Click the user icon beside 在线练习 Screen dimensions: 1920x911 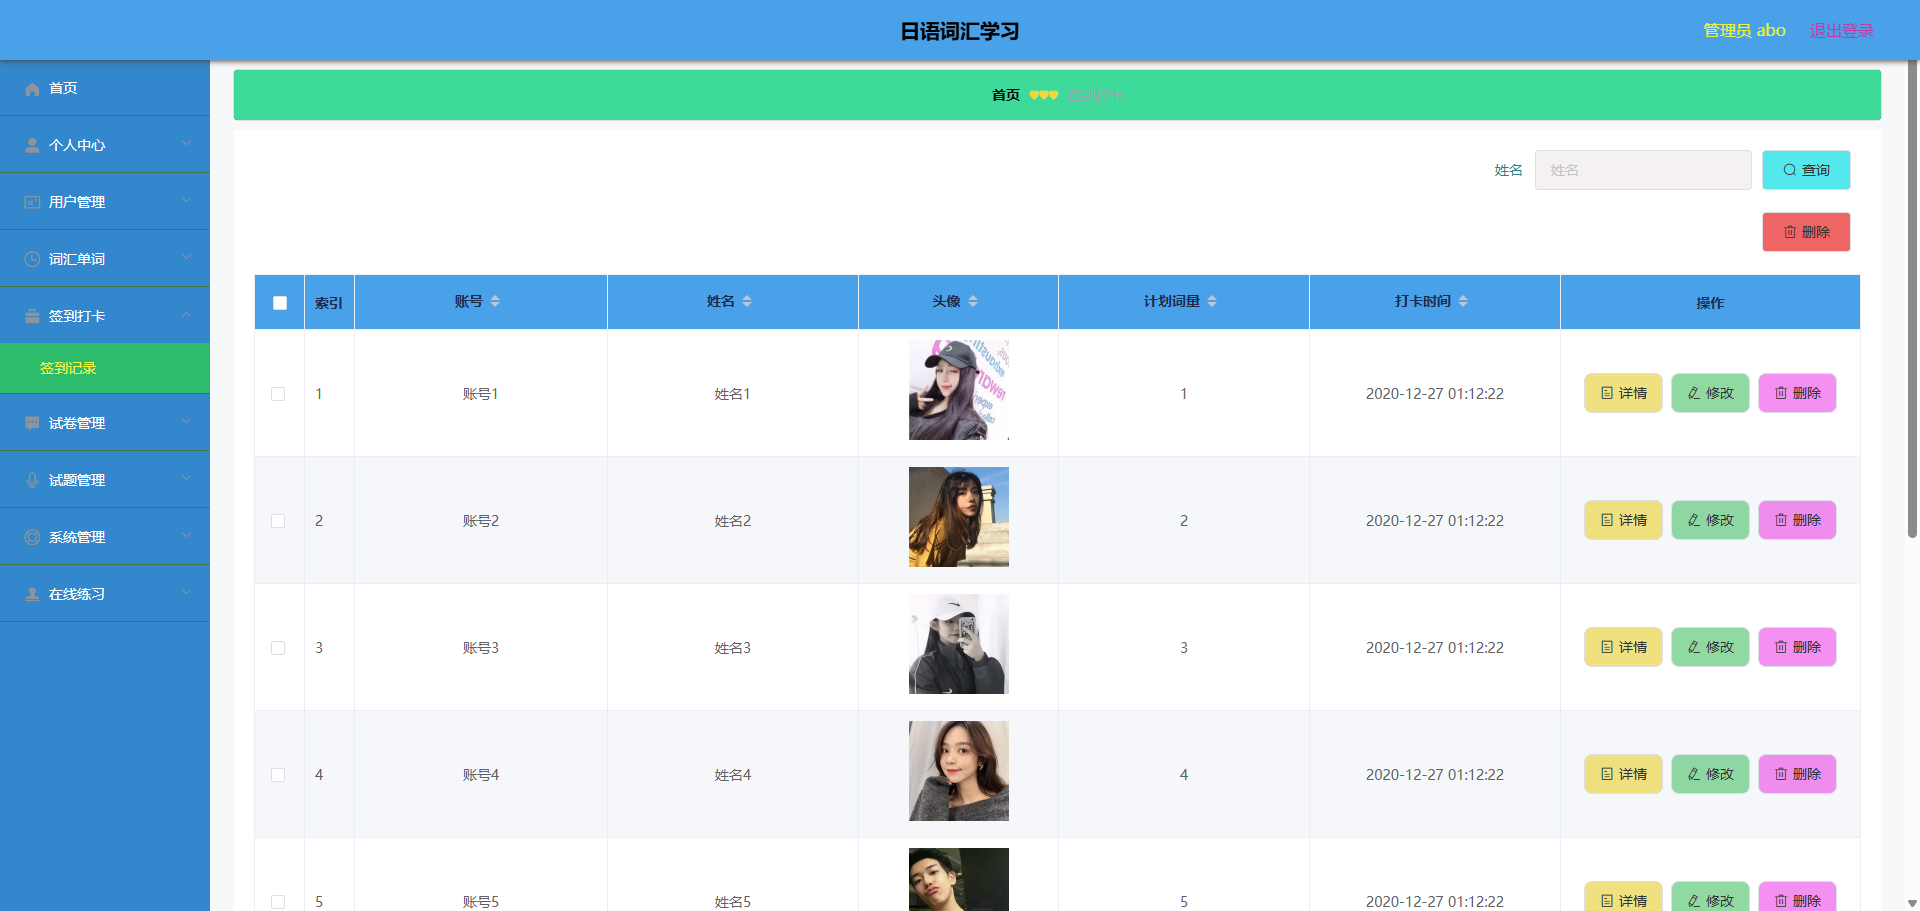tap(32, 595)
